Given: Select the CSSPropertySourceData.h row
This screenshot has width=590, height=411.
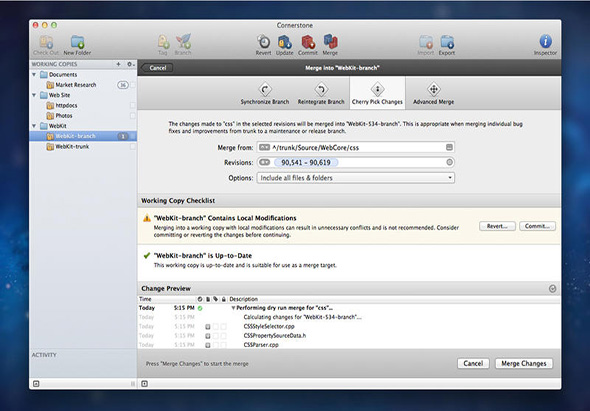Looking at the screenshot, I should (x=349, y=336).
